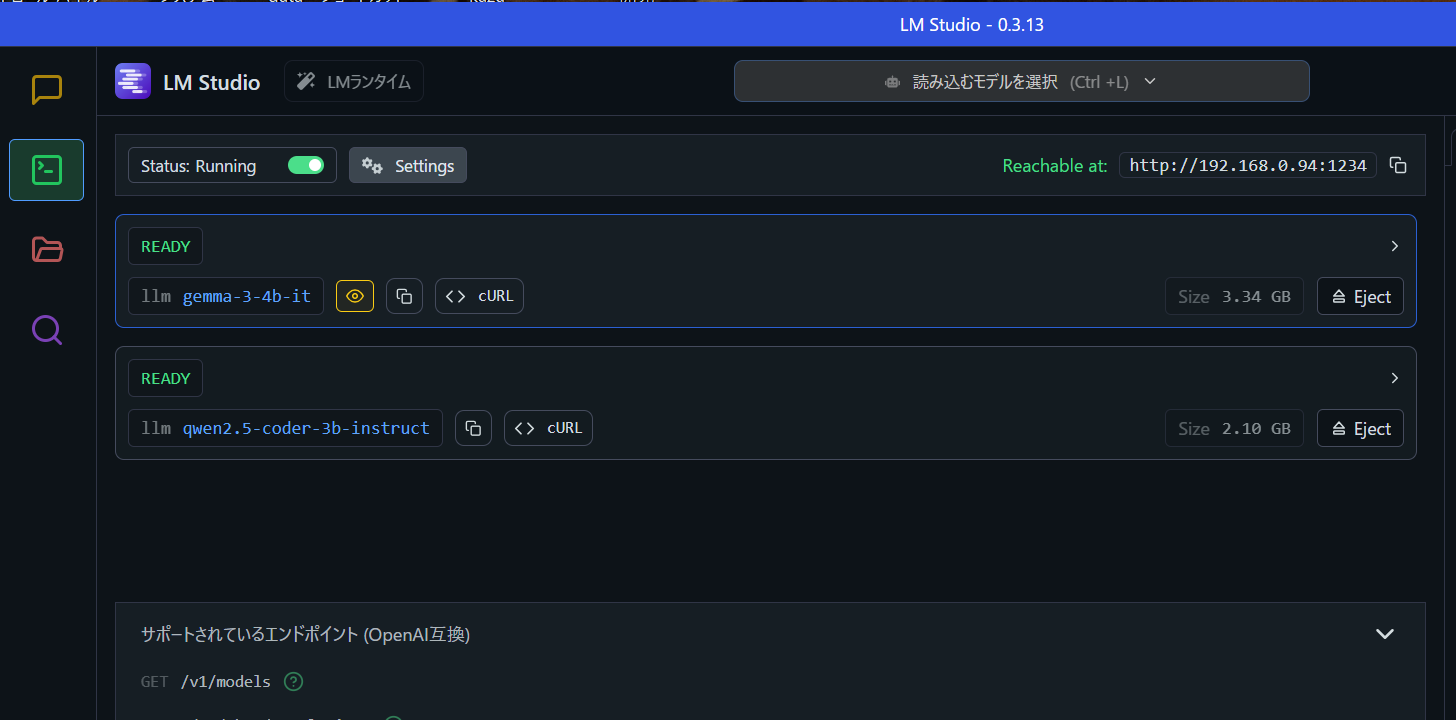Open the LMランタイム menu

[x=354, y=82]
